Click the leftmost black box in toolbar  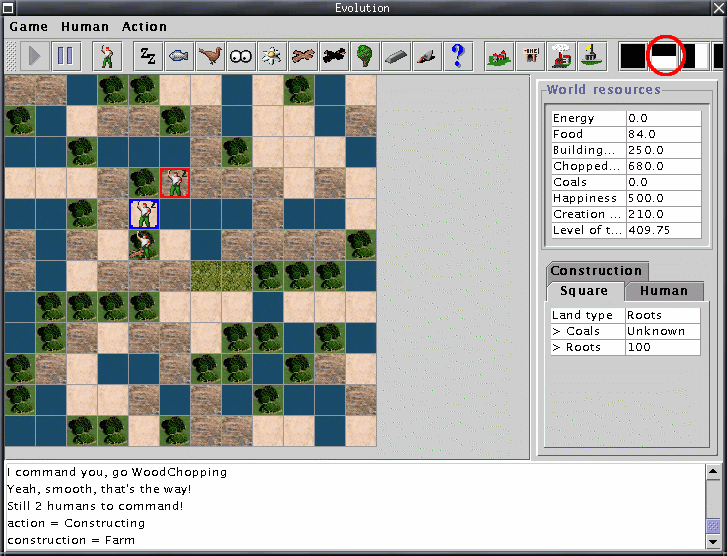(x=632, y=55)
